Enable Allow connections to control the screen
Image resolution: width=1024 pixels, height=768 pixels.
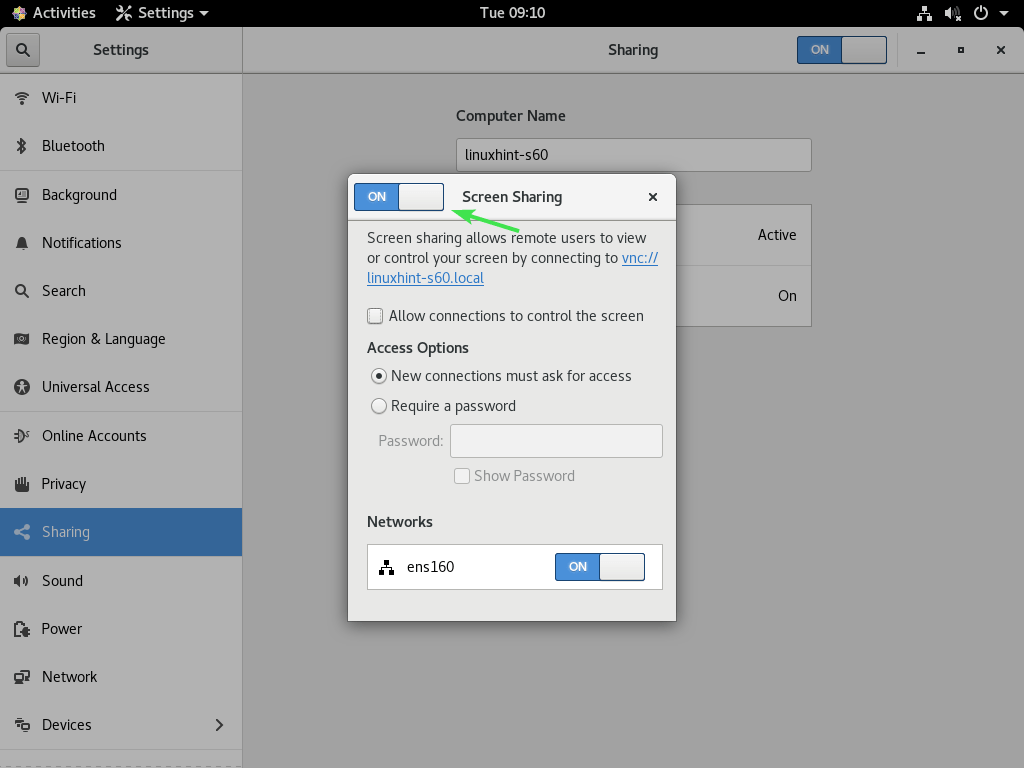(x=374, y=315)
